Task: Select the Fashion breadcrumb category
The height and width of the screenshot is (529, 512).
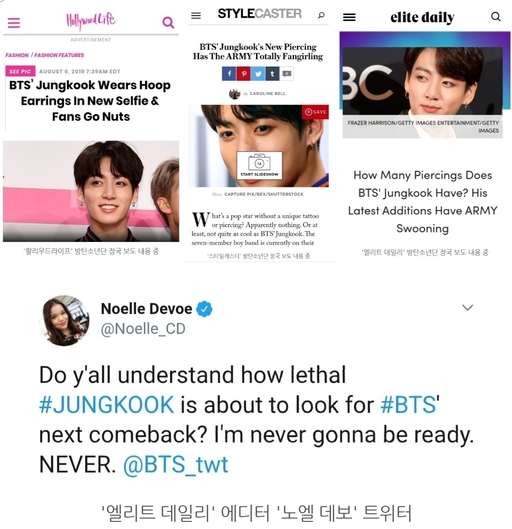Action: pyautogui.click(x=17, y=55)
